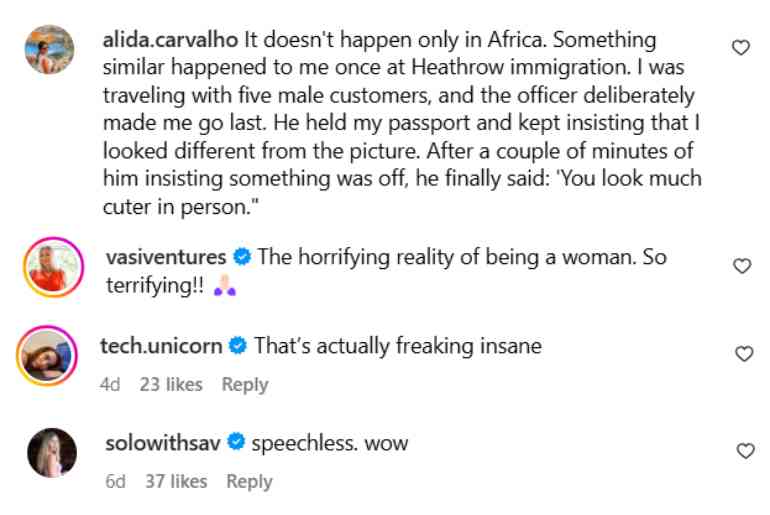This screenshot has width=770, height=515.
Task: Like vasiventures' comment with the heart
Action: (742, 266)
